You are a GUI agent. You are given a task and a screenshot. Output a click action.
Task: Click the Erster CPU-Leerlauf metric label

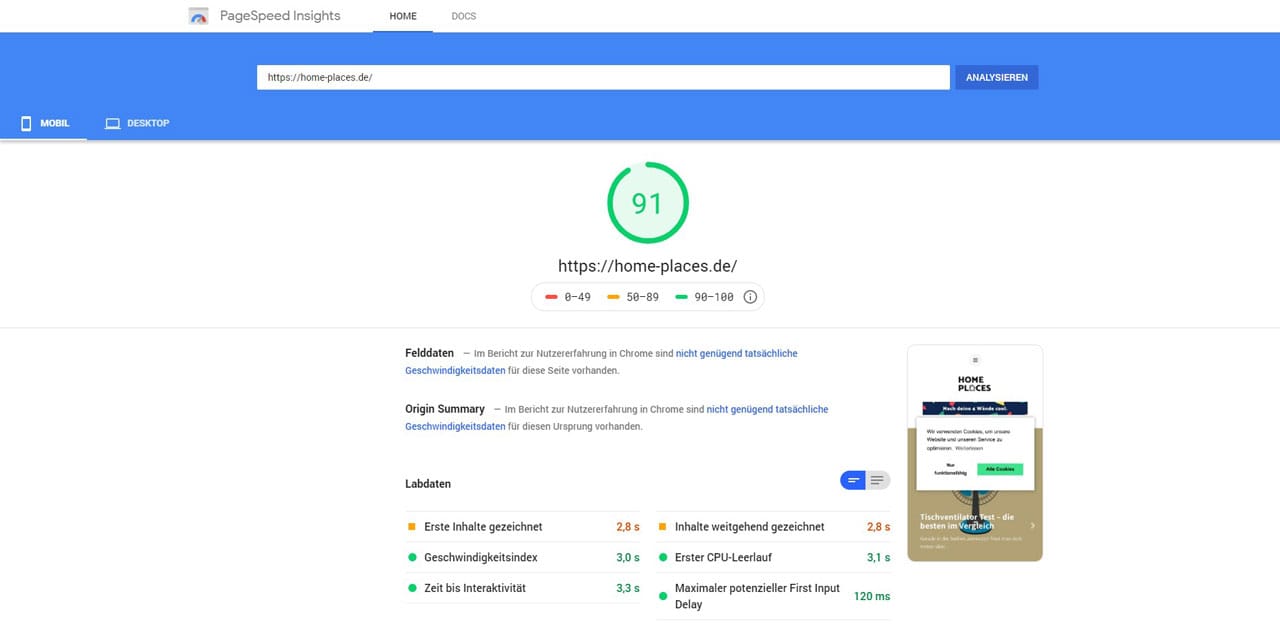(723, 558)
